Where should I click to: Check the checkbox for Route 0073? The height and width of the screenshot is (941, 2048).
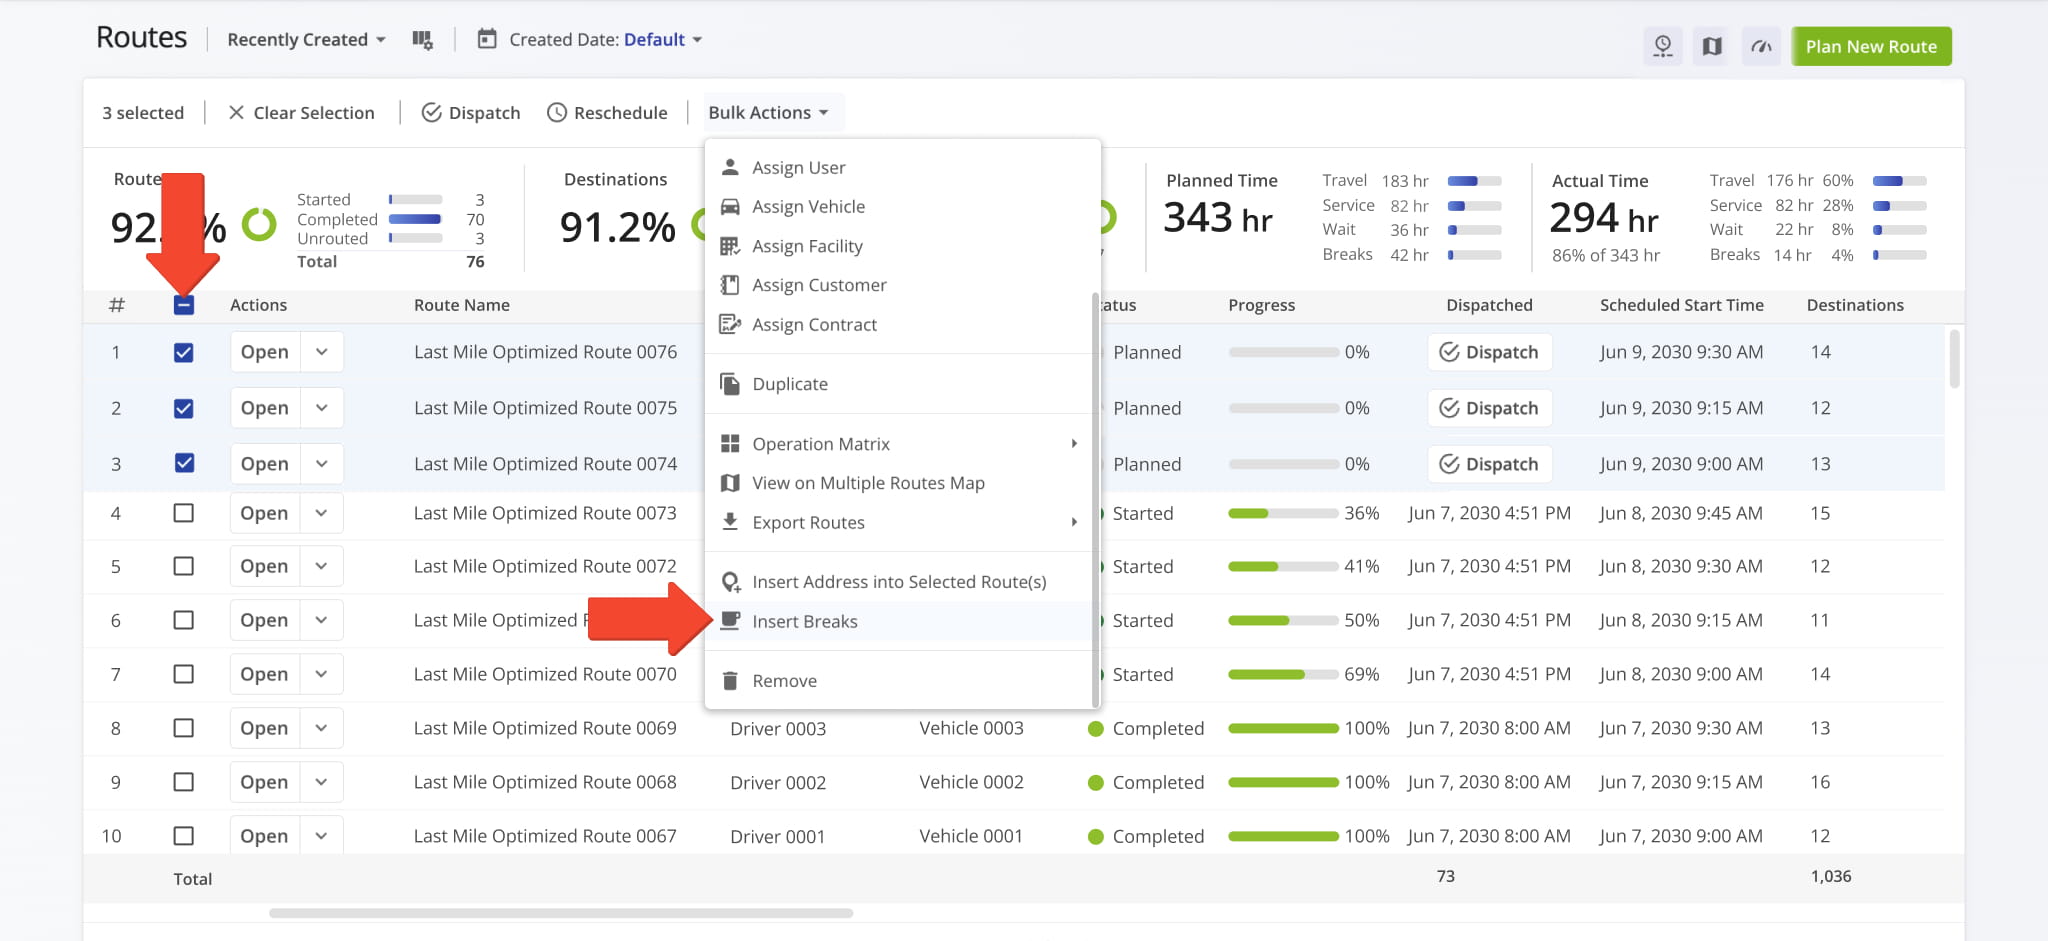[x=184, y=513]
